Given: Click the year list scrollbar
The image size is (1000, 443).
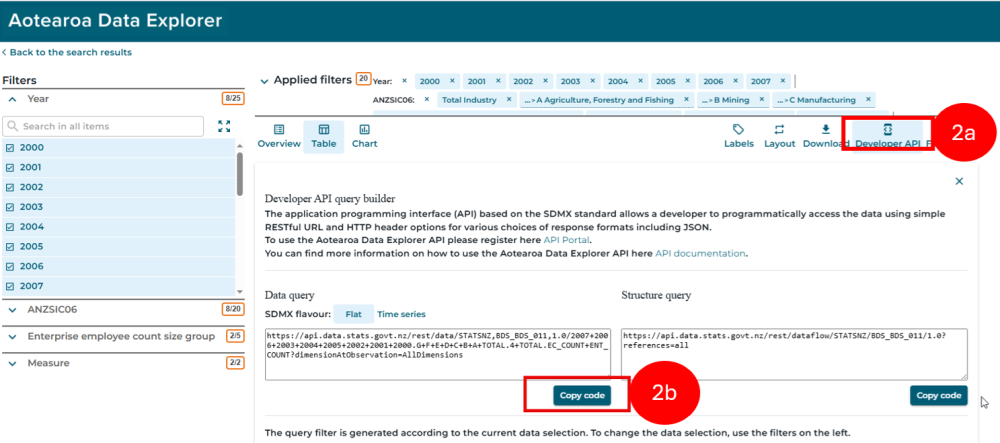Looking at the screenshot, I should [x=240, y=174].
